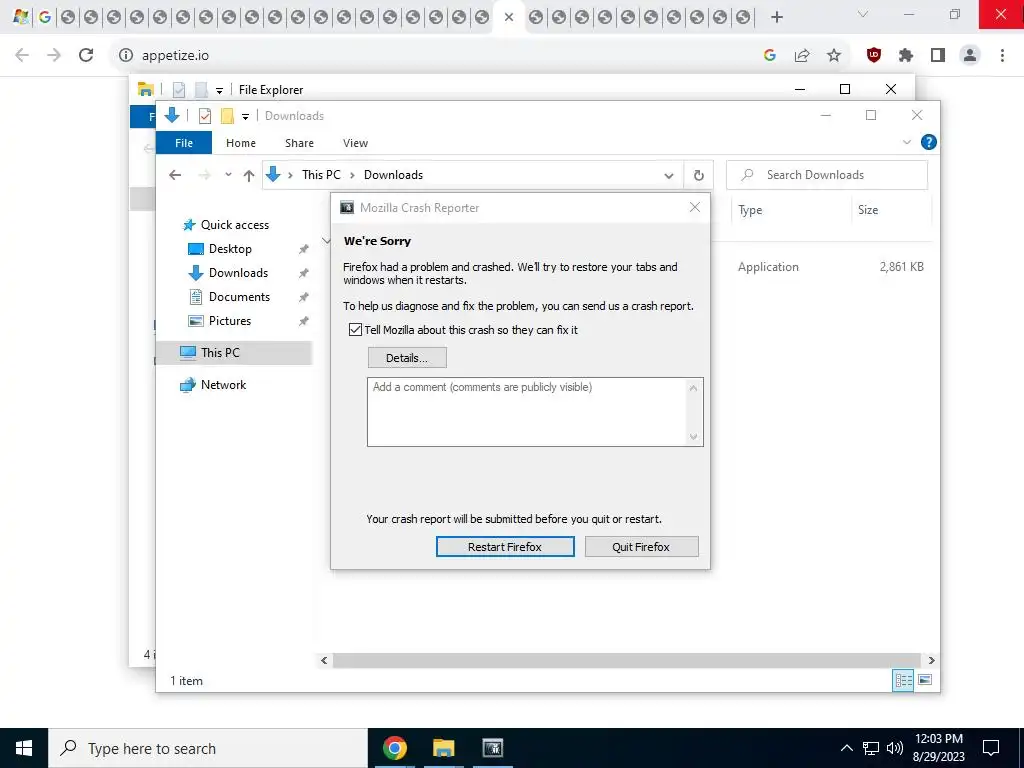Open the File tab in Downloads window

184,143
